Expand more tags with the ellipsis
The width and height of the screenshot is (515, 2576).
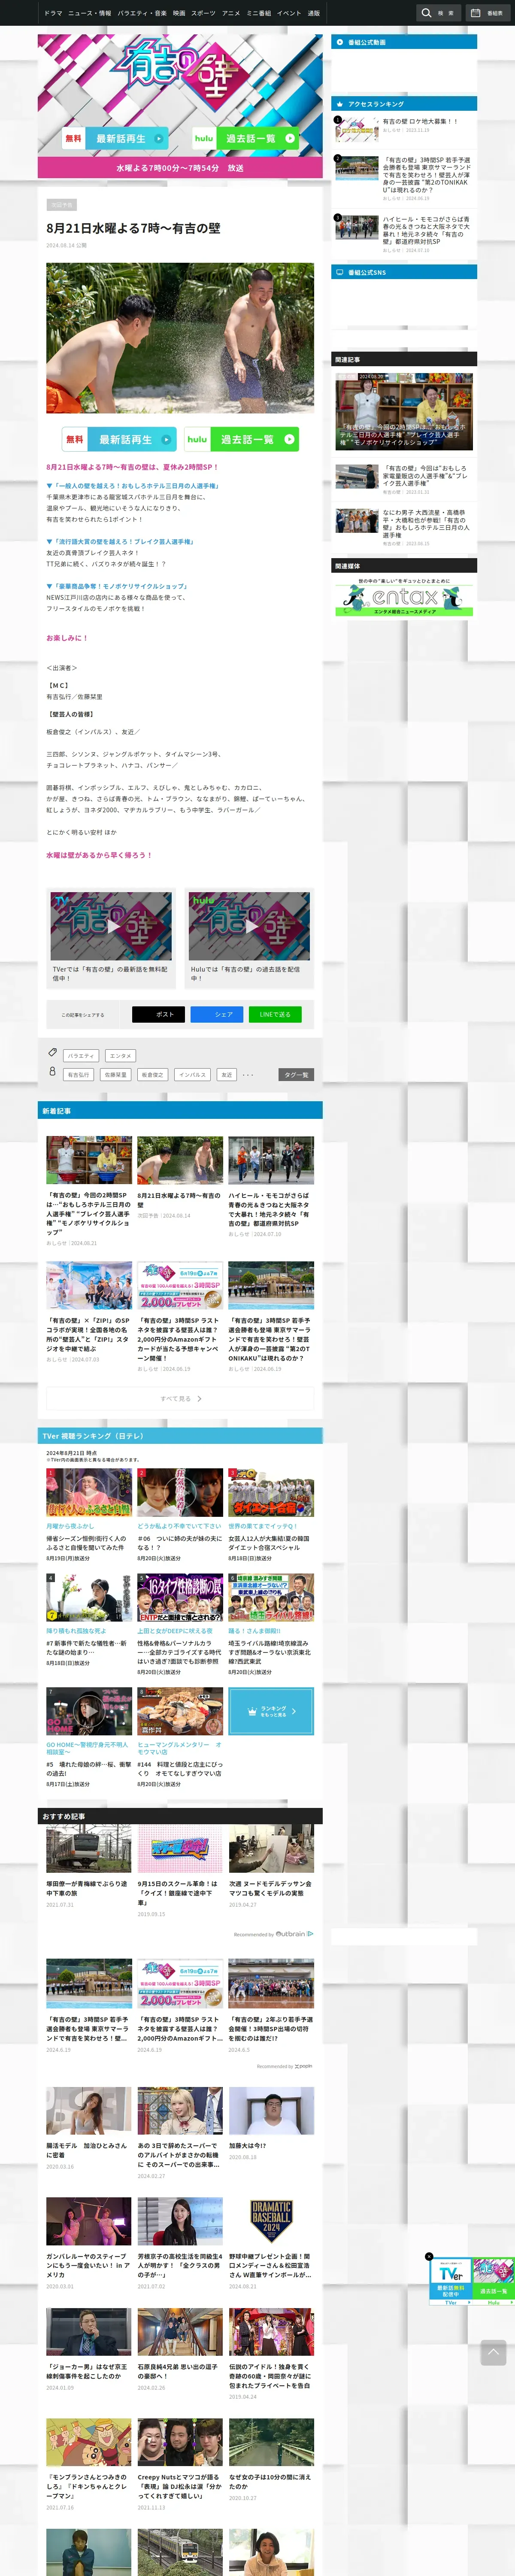pos(248,1075)
